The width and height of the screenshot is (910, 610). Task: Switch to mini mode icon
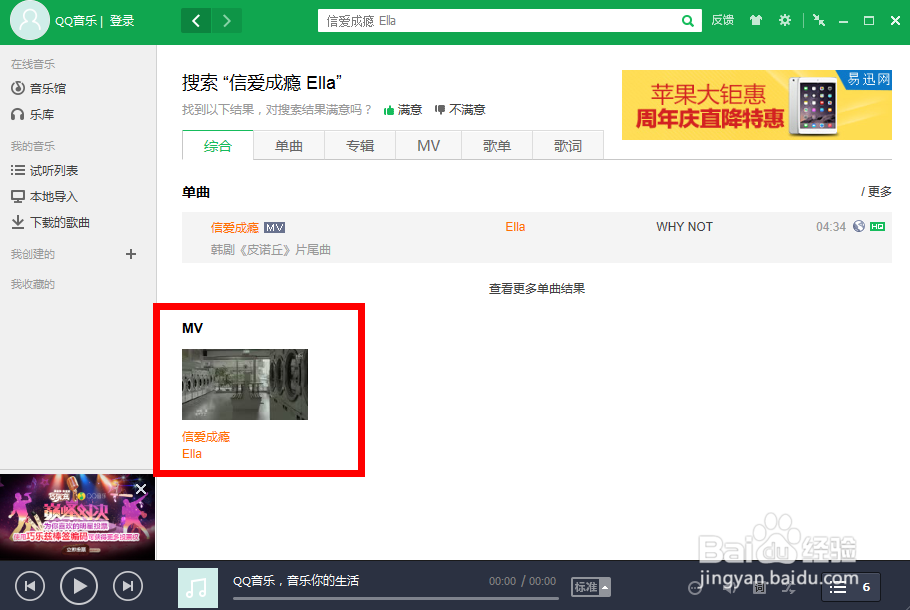click(819, 20)
